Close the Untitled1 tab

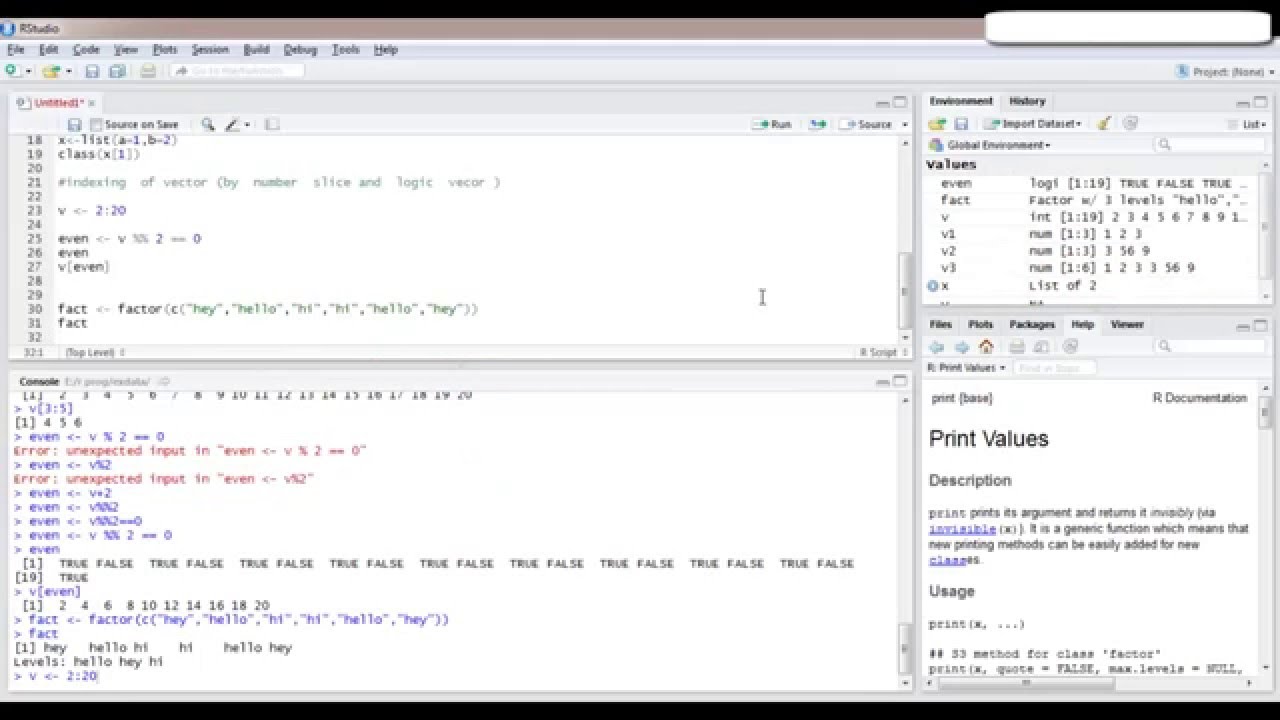[x=91, y=103]
